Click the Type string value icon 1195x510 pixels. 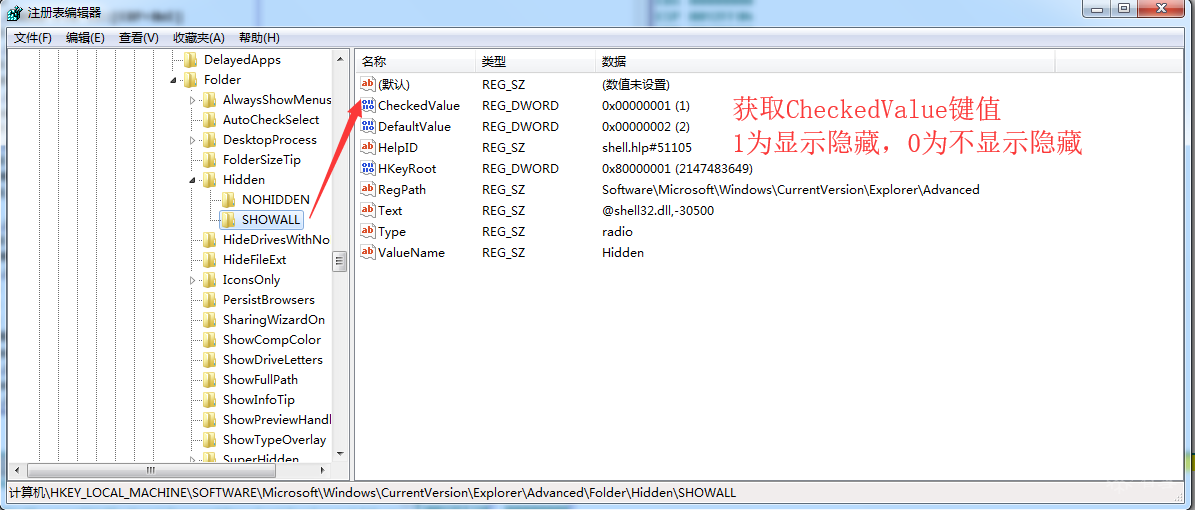point(367,231)
